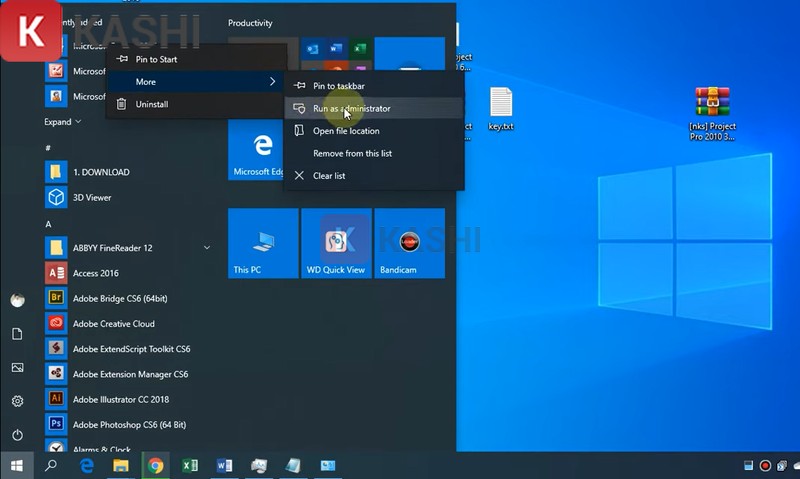Click the user account avatar
The height and width of the screenshot is (479, 800).
coord(17,300)
